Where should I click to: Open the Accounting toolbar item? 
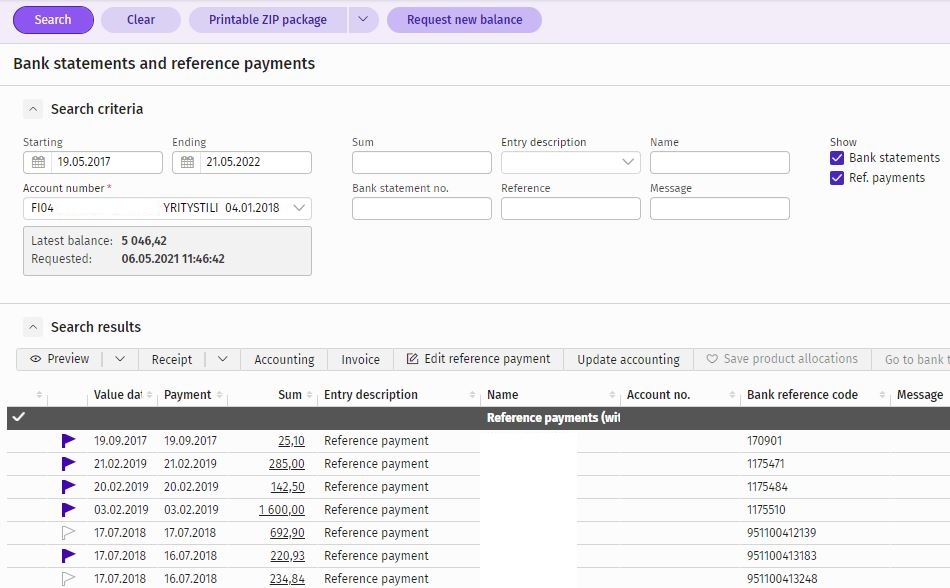(284, 360)
